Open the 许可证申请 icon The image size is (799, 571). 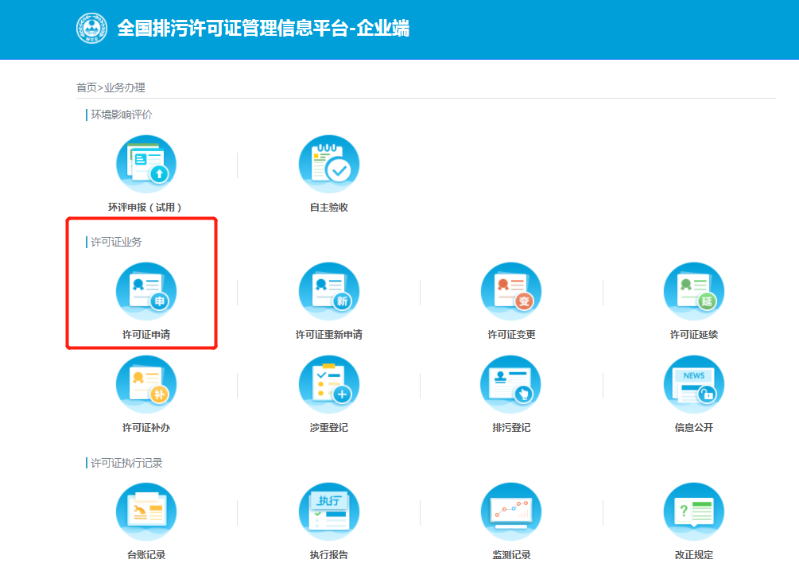pyautogui.click(x=146, y=292)
